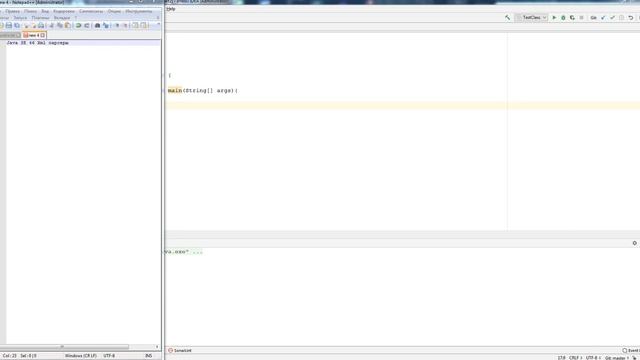Click INS indicator in Notepad++ status bar

[x=149, y=356]
